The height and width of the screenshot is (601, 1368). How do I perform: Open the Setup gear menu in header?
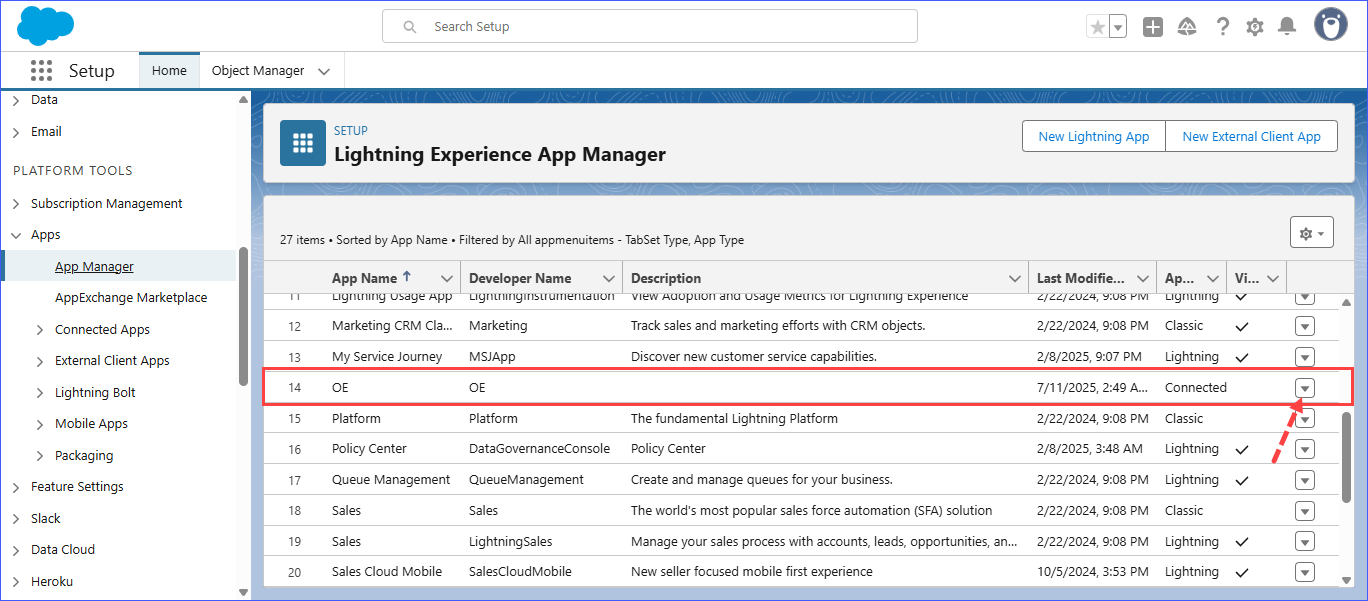pos(1255,27)
